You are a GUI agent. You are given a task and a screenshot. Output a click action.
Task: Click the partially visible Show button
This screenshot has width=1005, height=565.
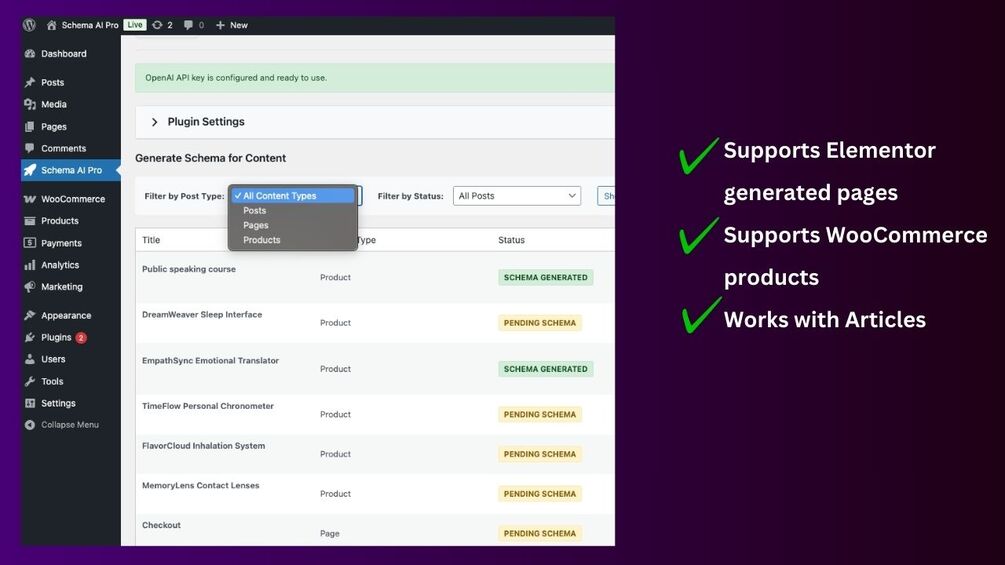click(606, 196)
